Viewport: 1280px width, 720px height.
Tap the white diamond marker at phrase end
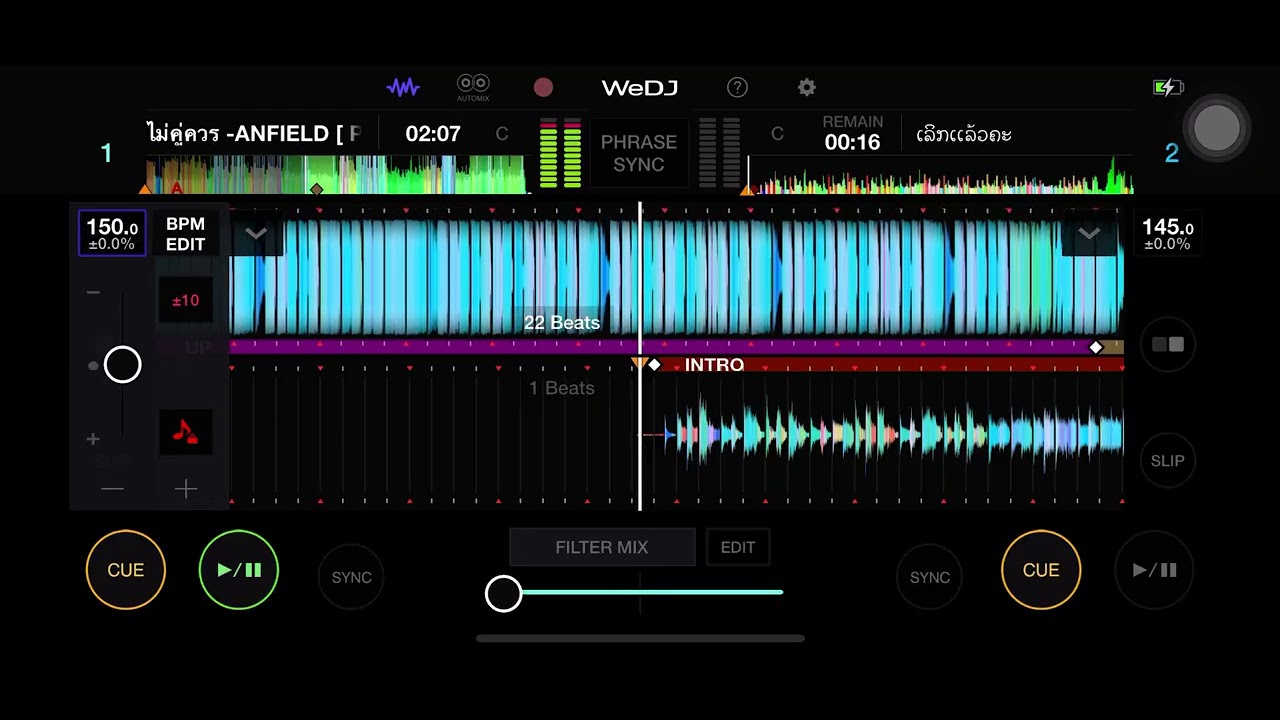(x=1096, y=347)
